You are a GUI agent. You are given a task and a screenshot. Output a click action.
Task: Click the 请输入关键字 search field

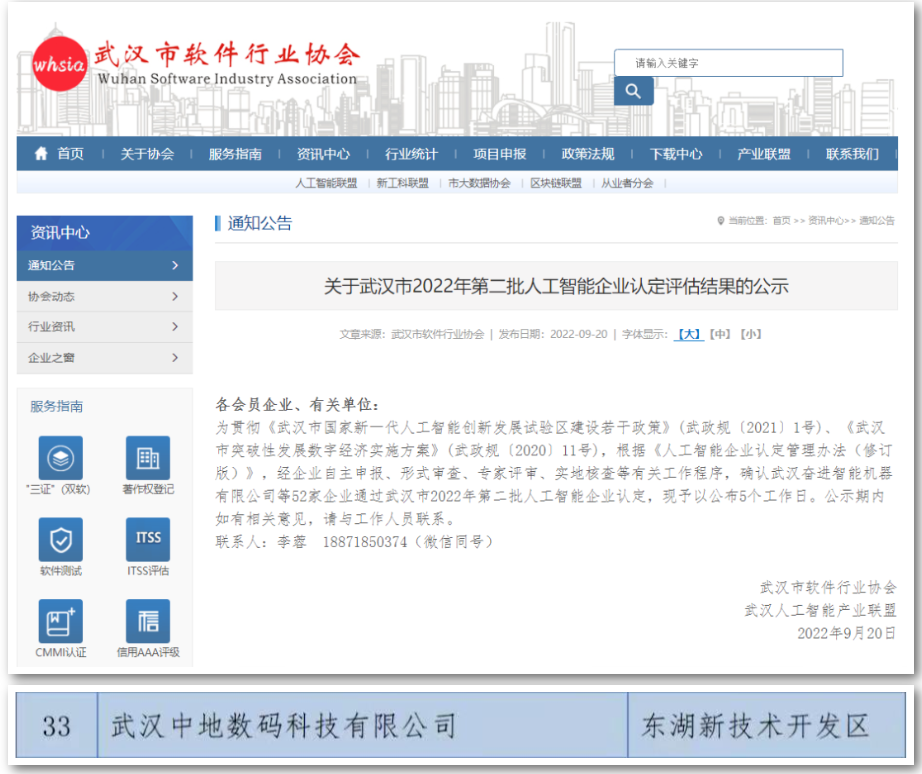(x=729, y=63)
